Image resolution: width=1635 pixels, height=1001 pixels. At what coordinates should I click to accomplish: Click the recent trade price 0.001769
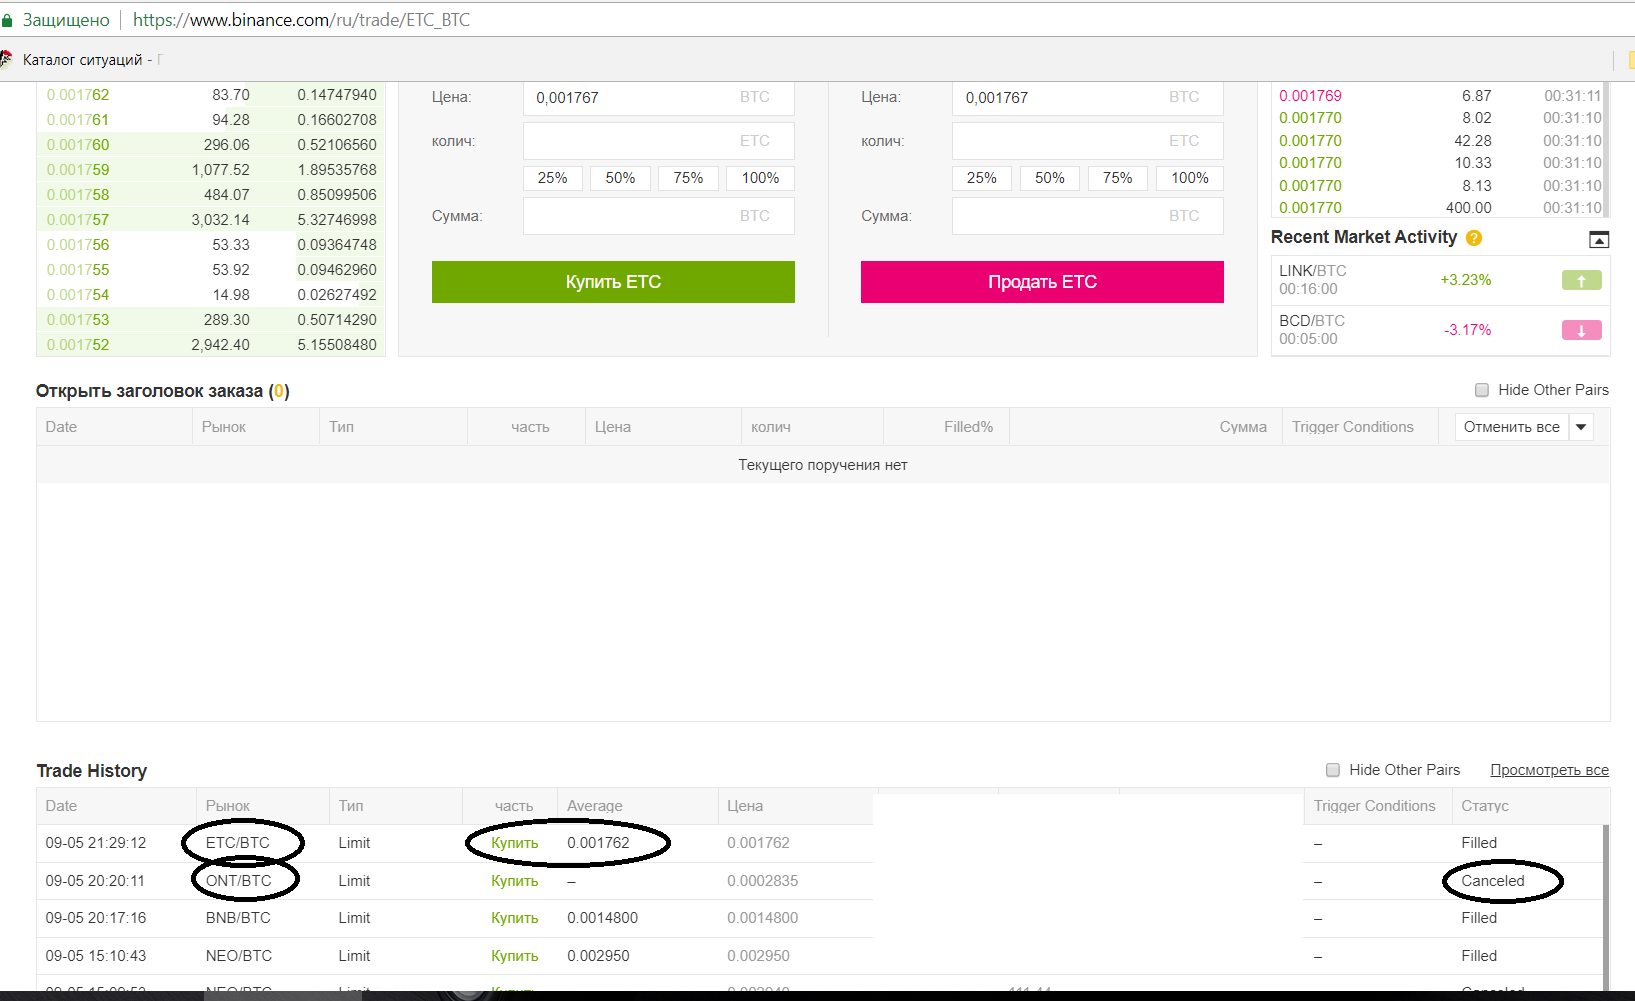coord(1310,96)
